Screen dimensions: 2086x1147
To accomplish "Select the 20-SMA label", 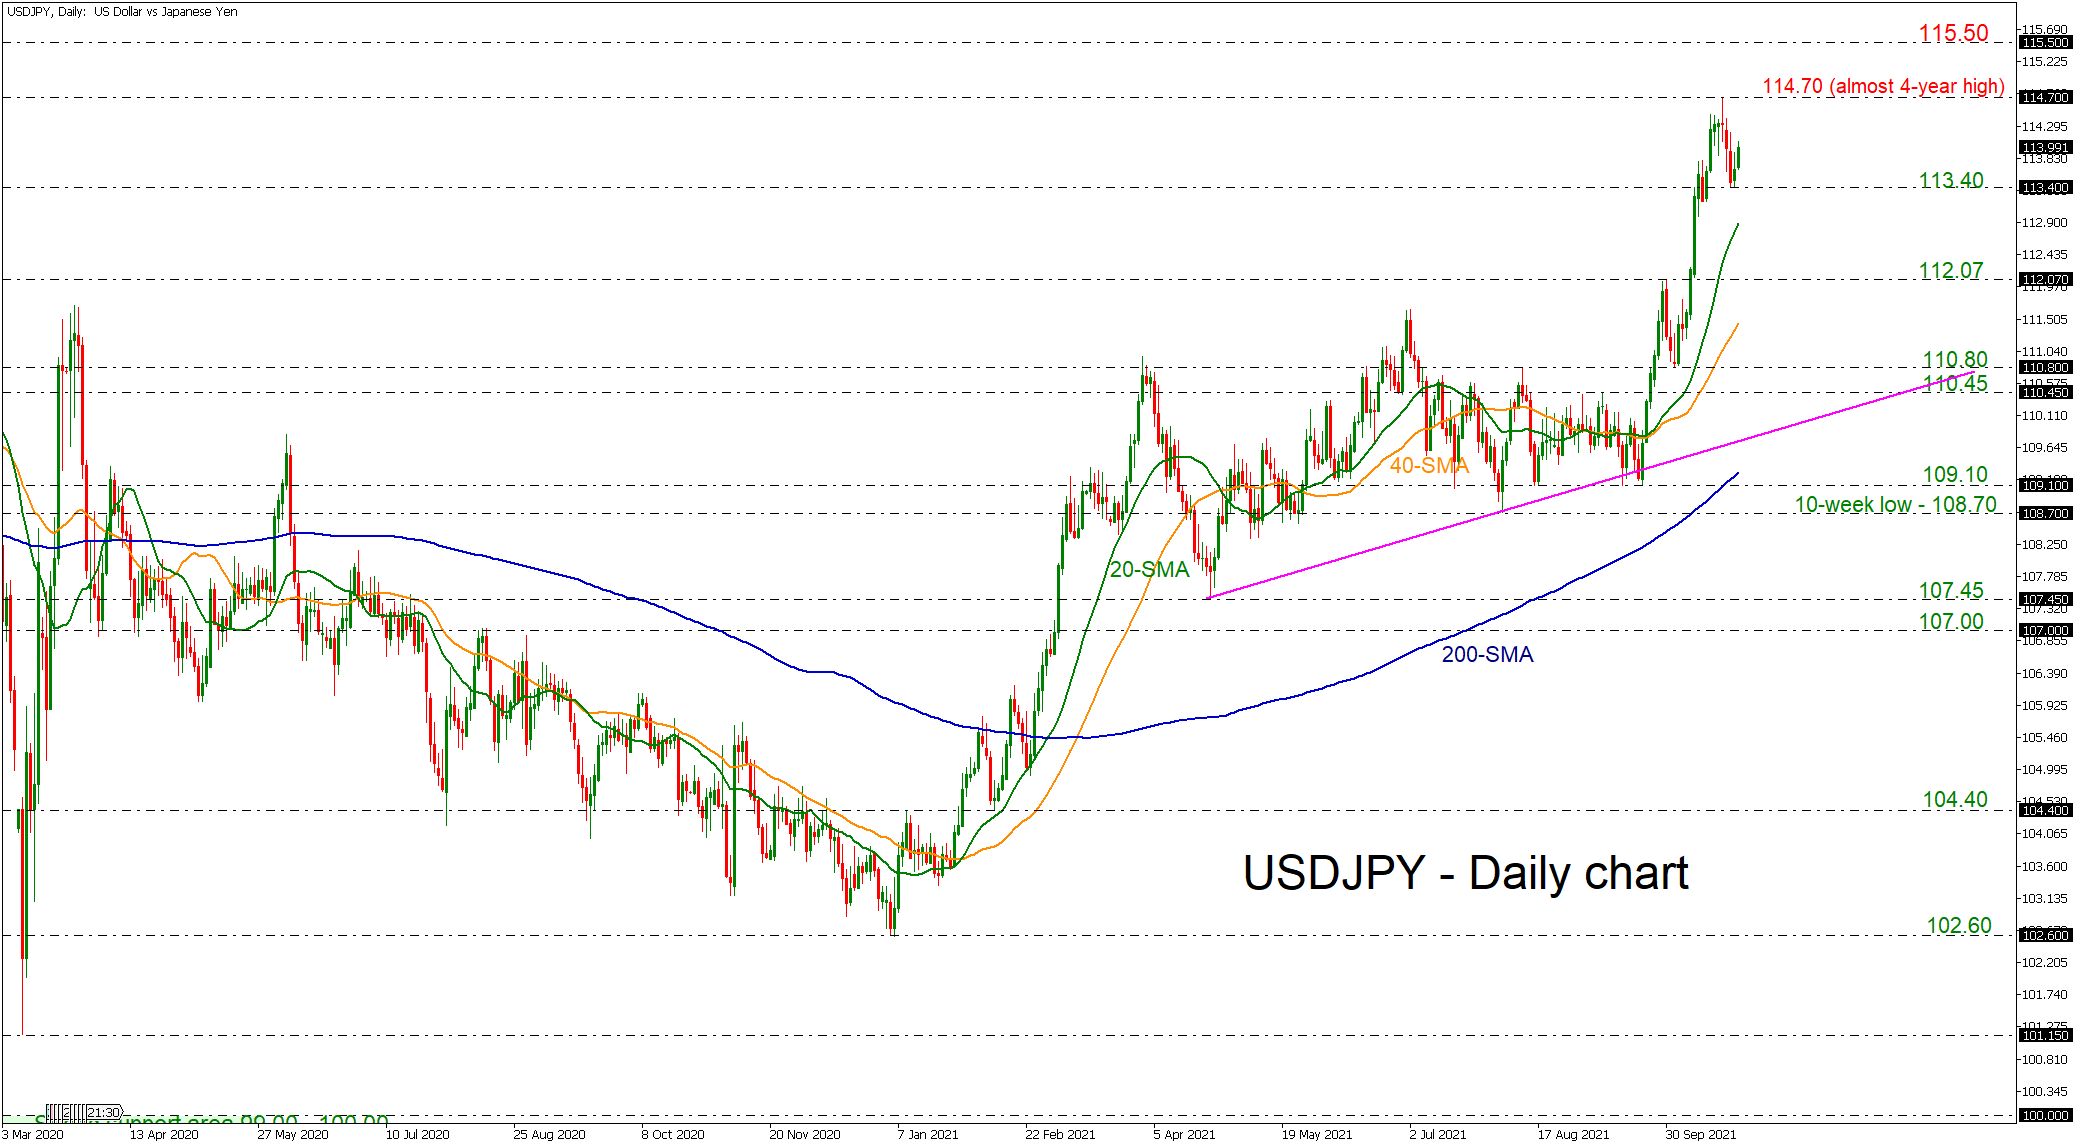I will tap(1149, 570).
